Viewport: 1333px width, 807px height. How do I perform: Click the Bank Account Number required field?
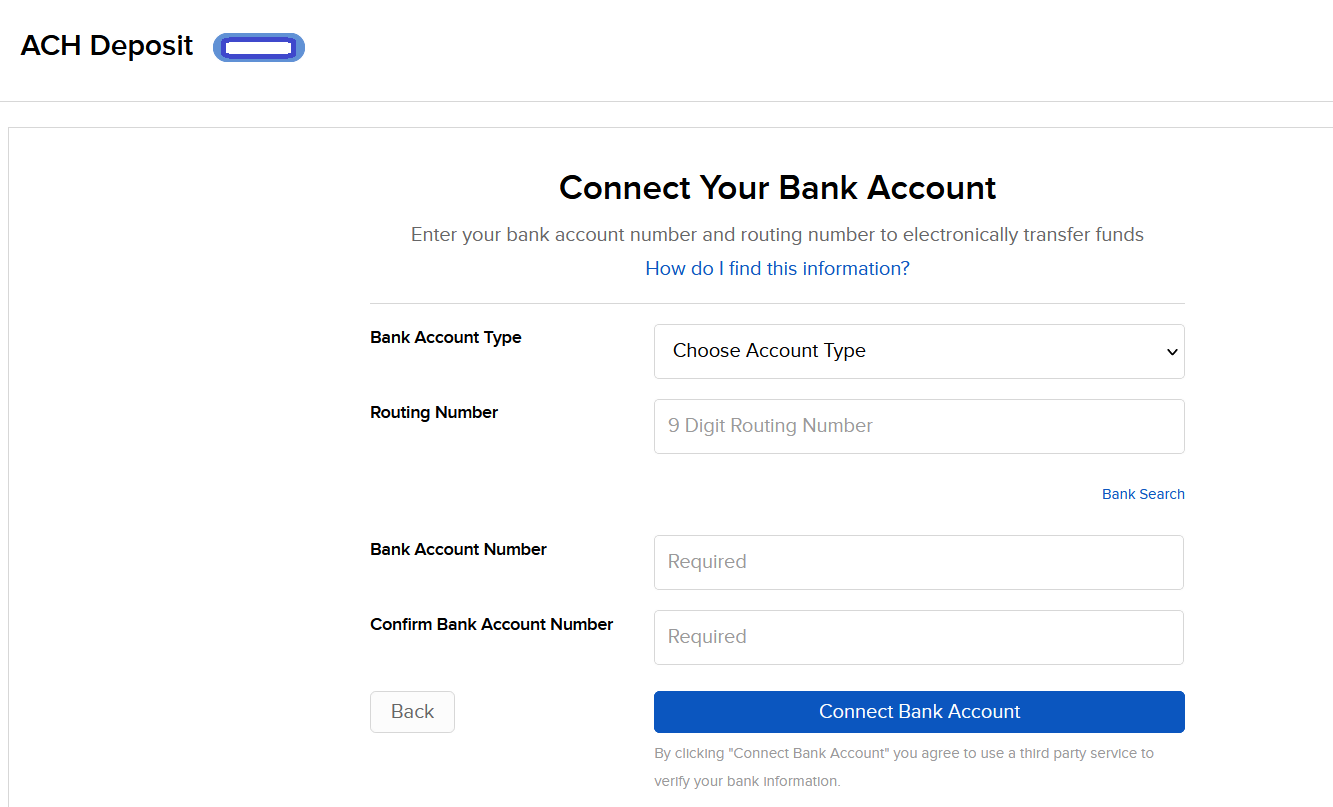pyautogui.click(x=919, y=562)
